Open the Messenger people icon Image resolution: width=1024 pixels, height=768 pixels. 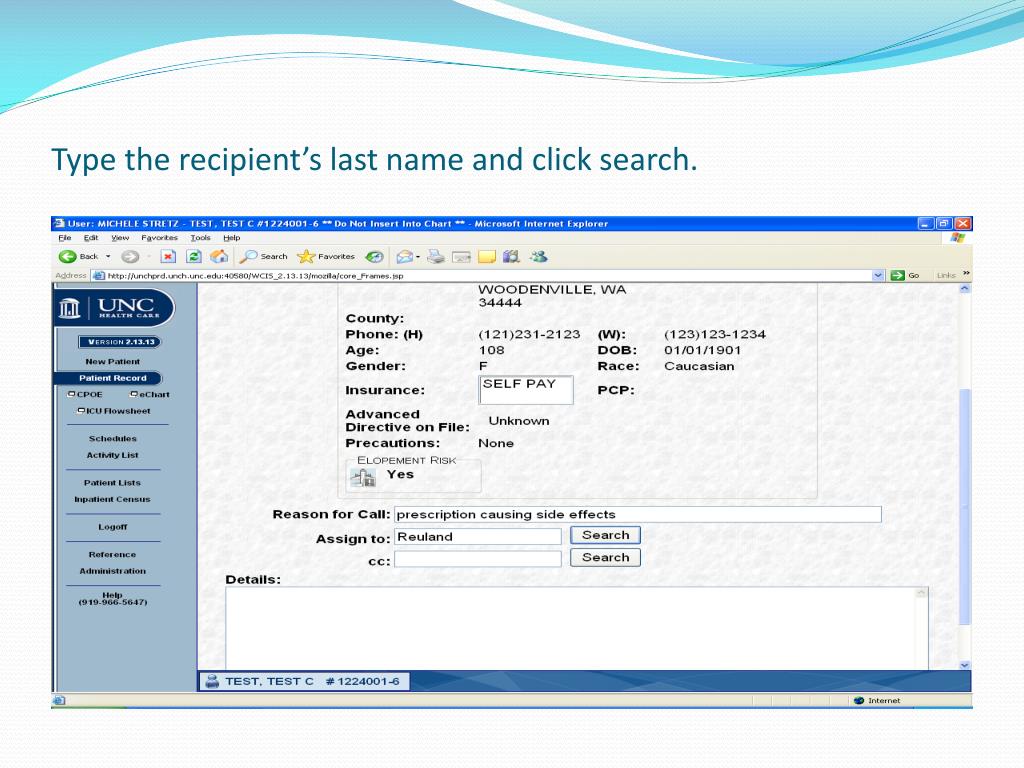coord(539,257)
